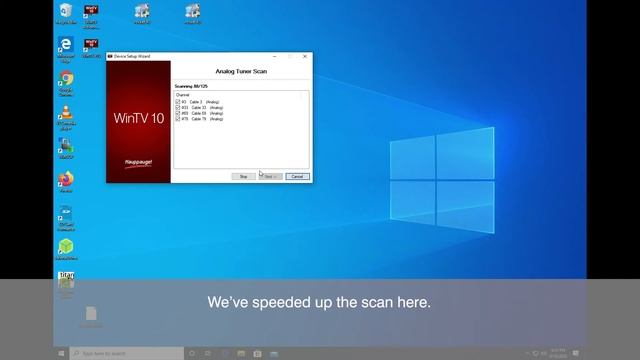Select the document file on desktop
Viewport: 640px width, 360px height.
[91, 317]
